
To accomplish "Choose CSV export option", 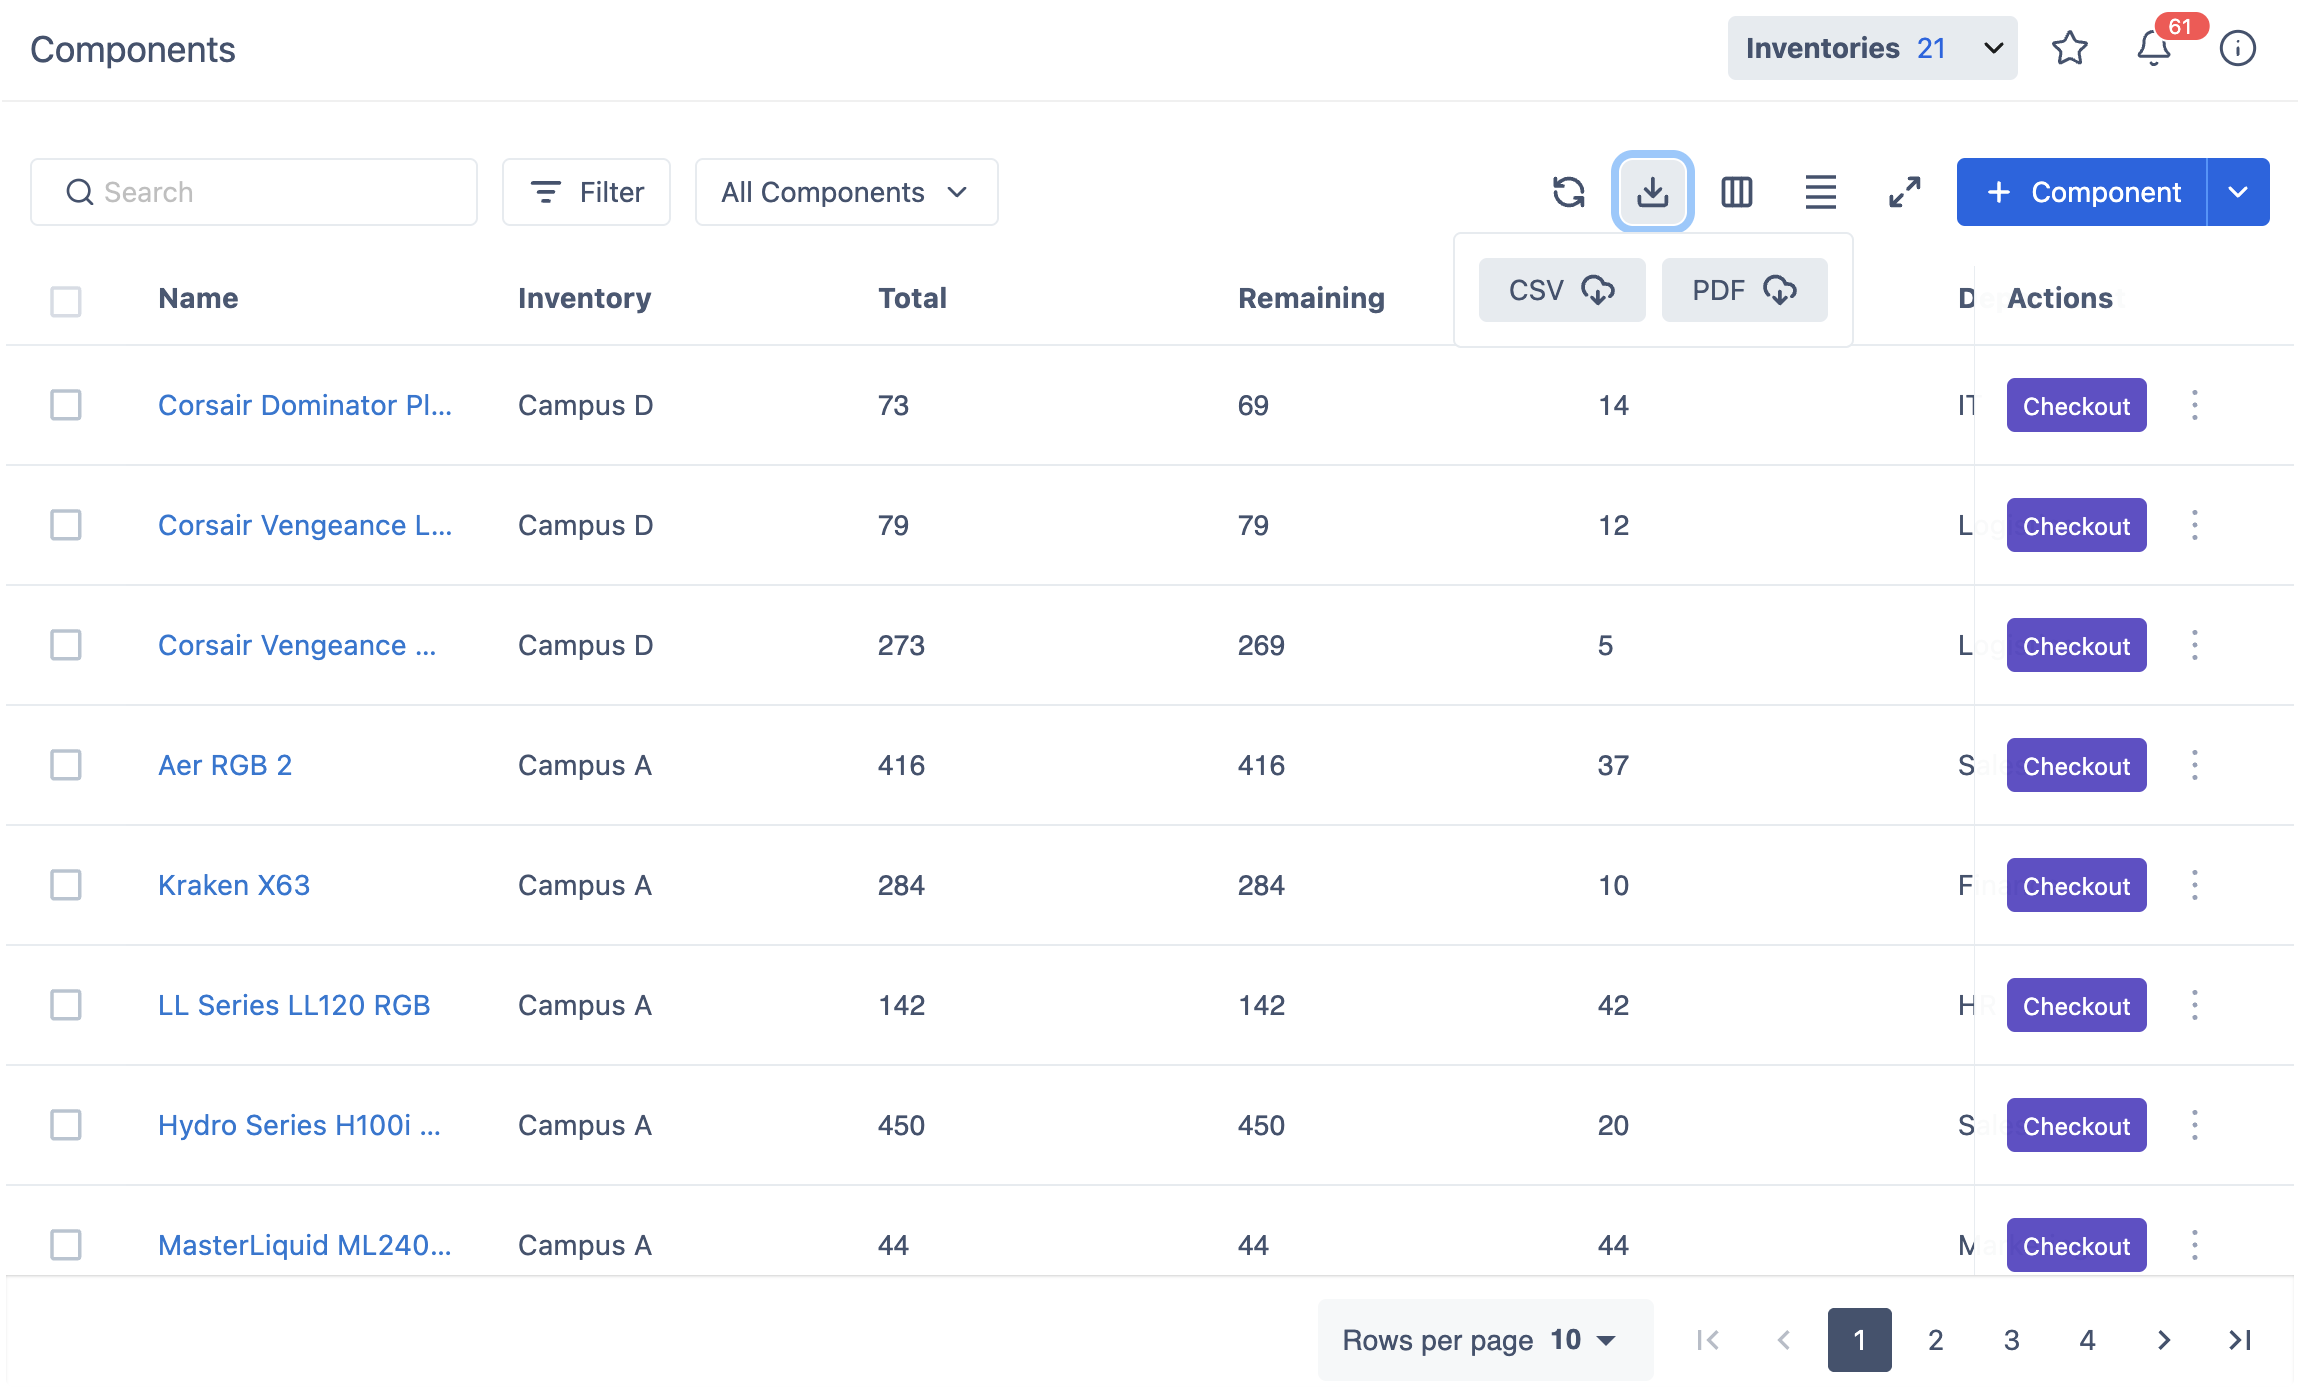I will click(1561, 290).
